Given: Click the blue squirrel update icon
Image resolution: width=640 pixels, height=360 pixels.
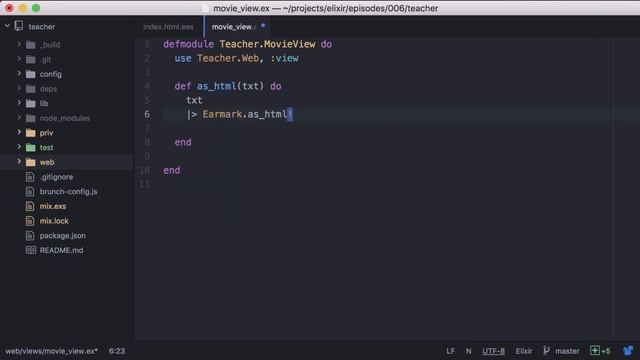Looking at the screenshot, I should (x=628, y=351).
